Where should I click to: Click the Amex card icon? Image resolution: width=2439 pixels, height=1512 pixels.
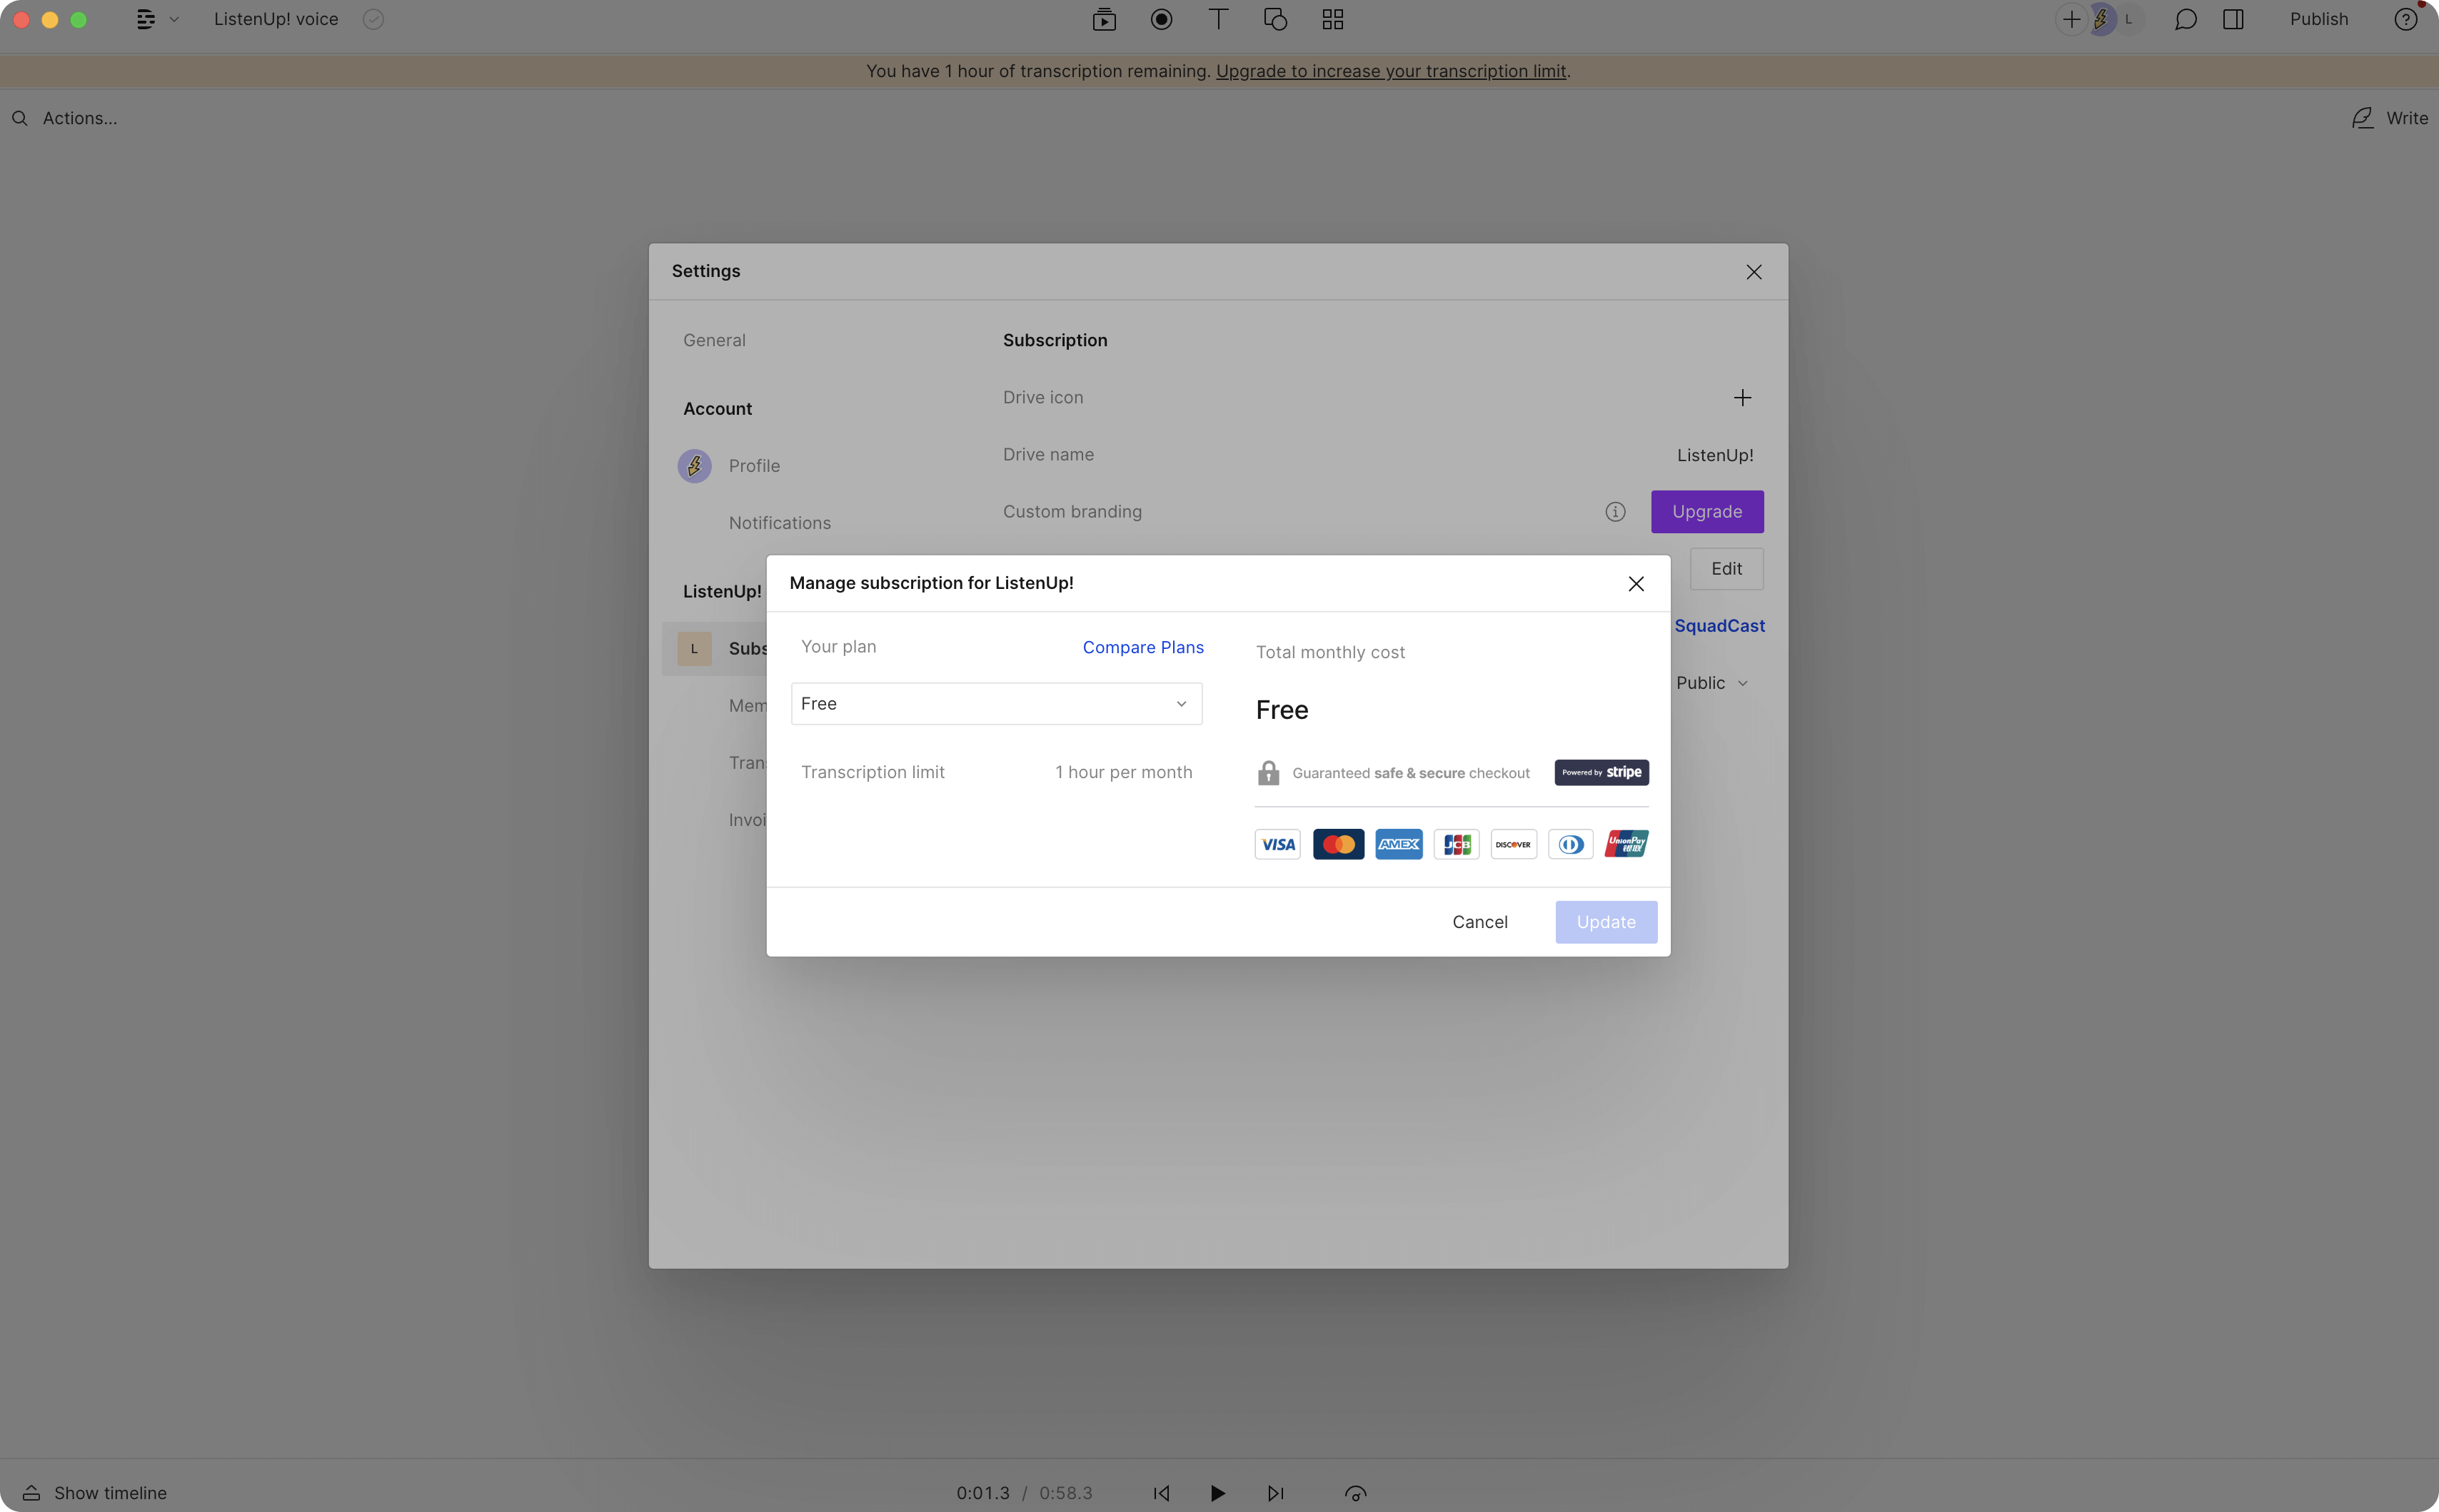(1398, 844)
